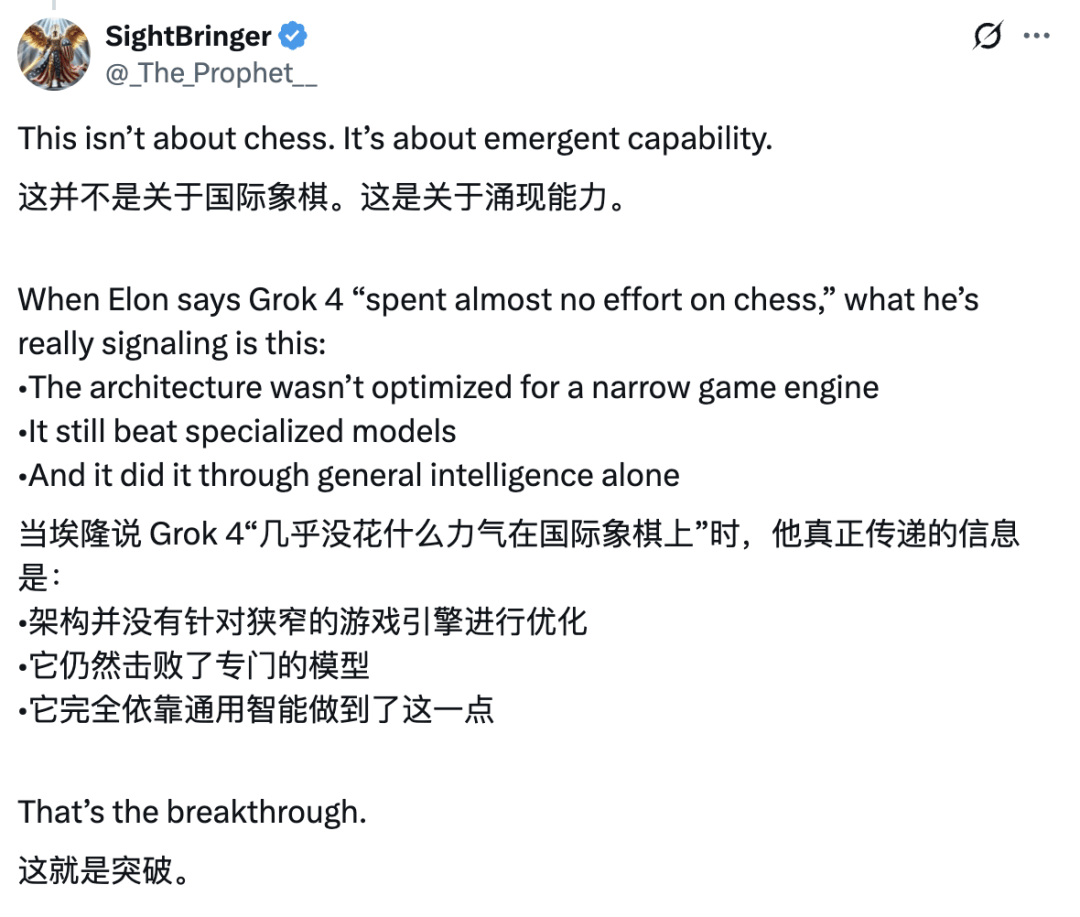
Task: Click the final Chinese line 这就是突破
Action: pos(103,870)
